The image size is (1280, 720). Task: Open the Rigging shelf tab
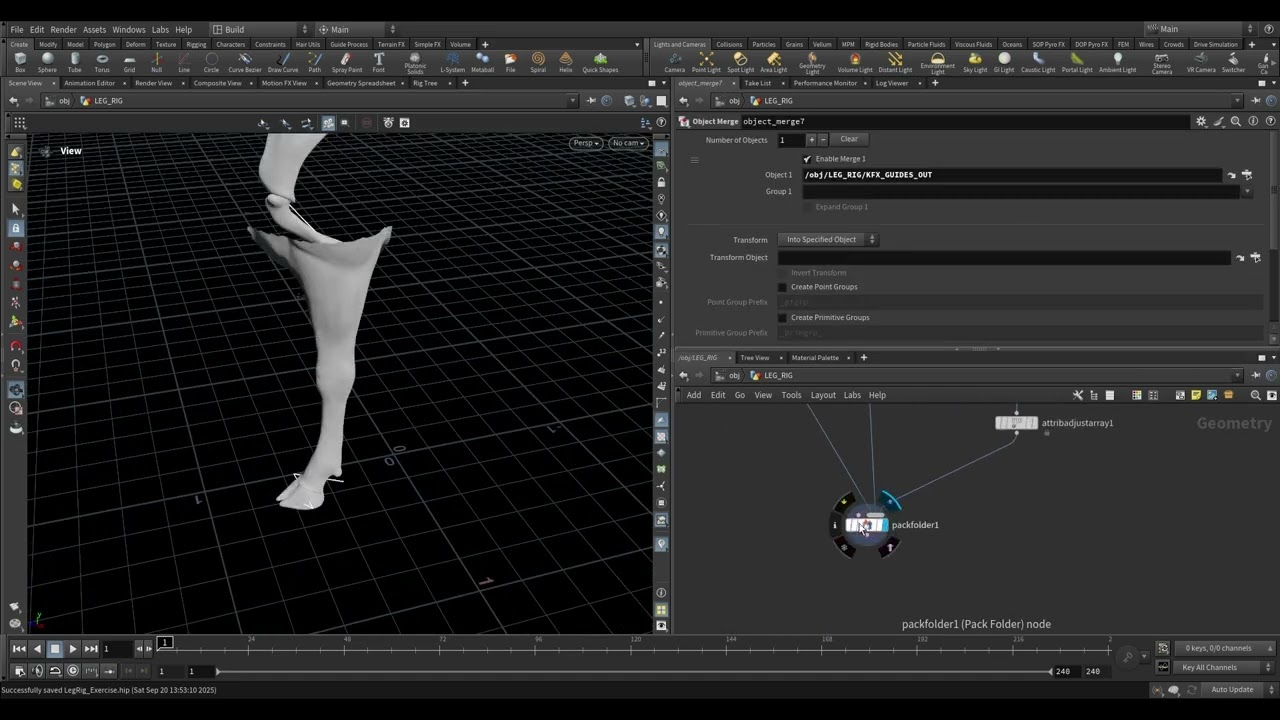pyautogui.click(x=196, y=44)
